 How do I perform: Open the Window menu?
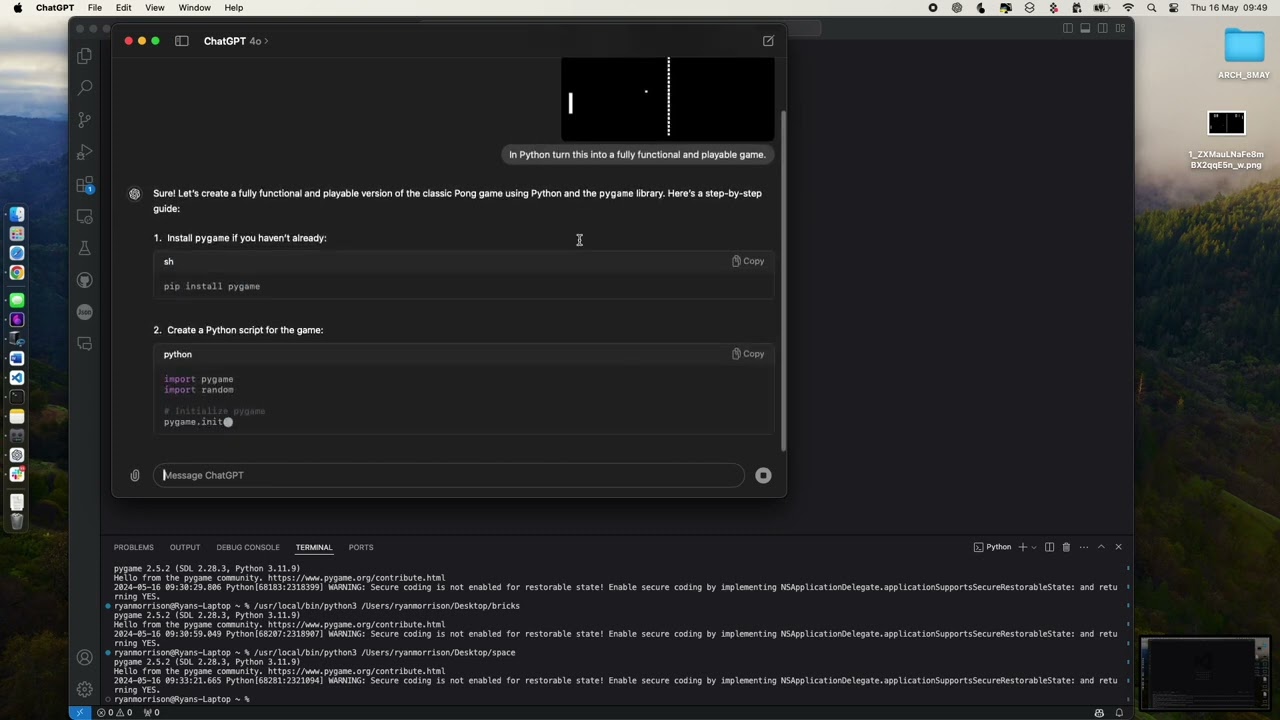click(x=195, y=8)
